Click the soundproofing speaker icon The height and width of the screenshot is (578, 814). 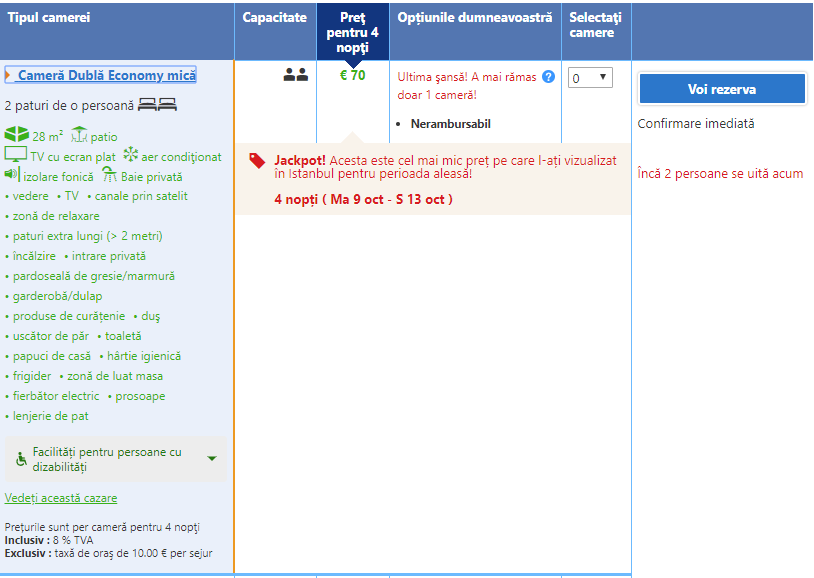pyautogui.click(x=12, y=175)
